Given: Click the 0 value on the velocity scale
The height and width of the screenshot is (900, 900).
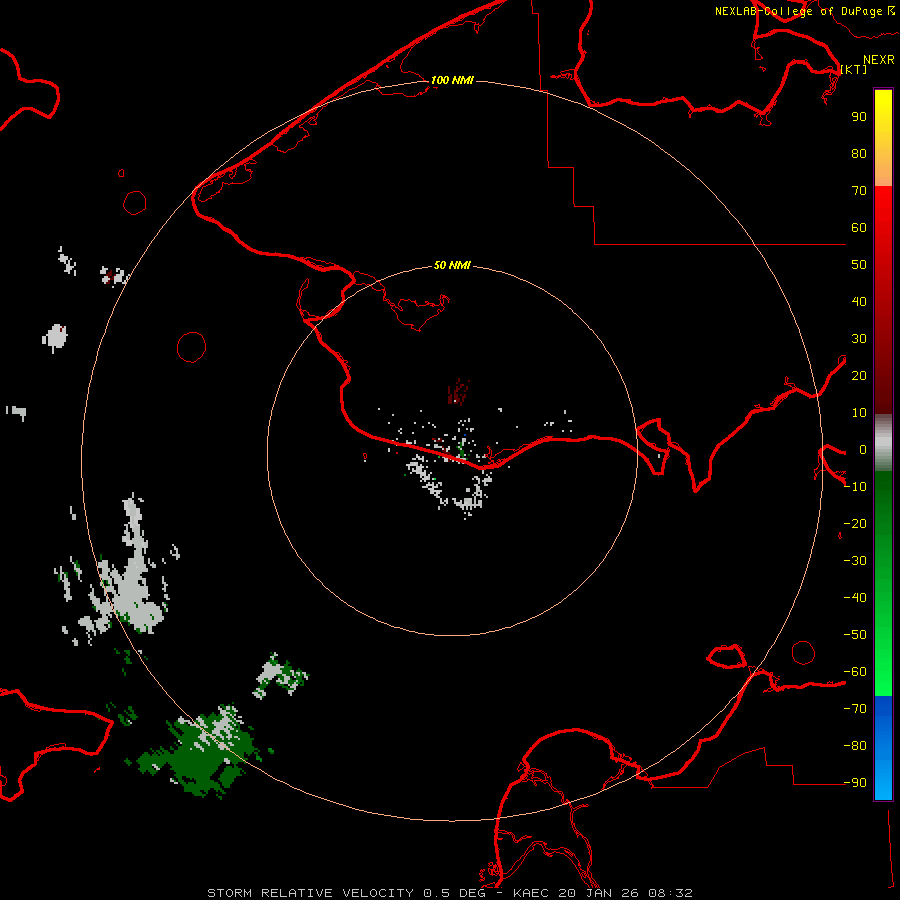Looking at the screenshot, I should (x=863, y=449).
